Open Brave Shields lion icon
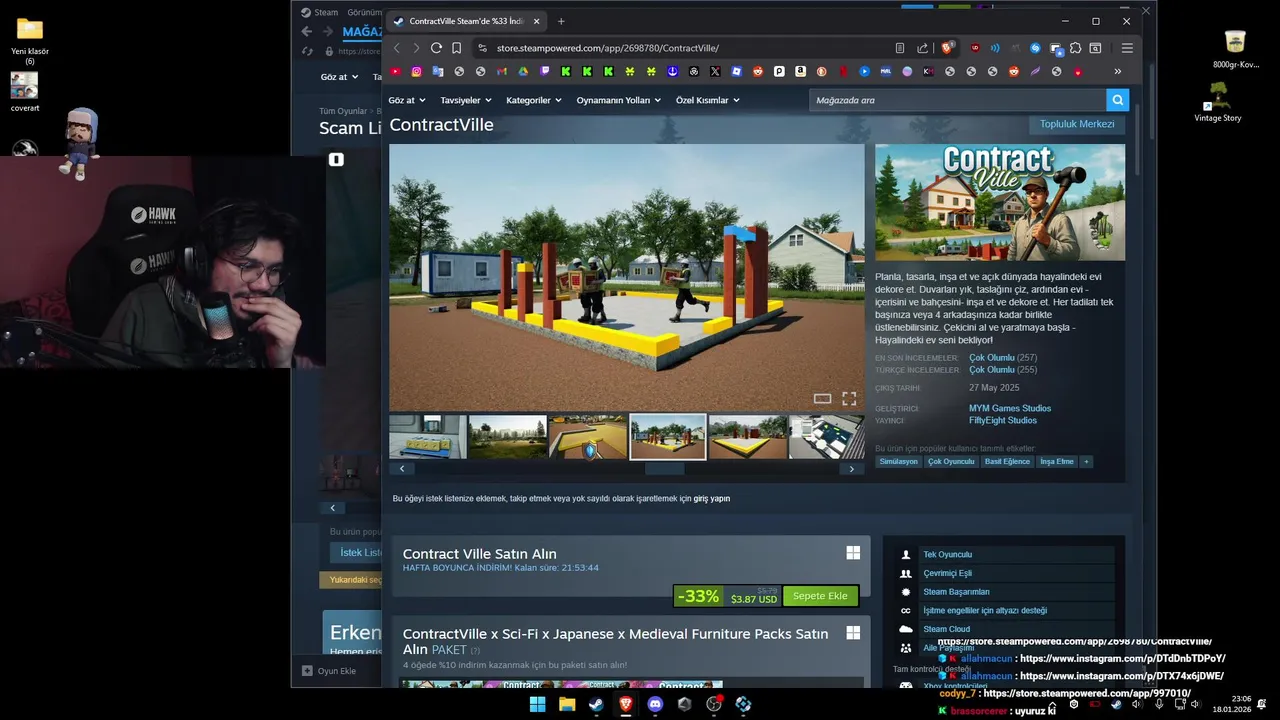1280x720 pixels. [x=947, y=48]
